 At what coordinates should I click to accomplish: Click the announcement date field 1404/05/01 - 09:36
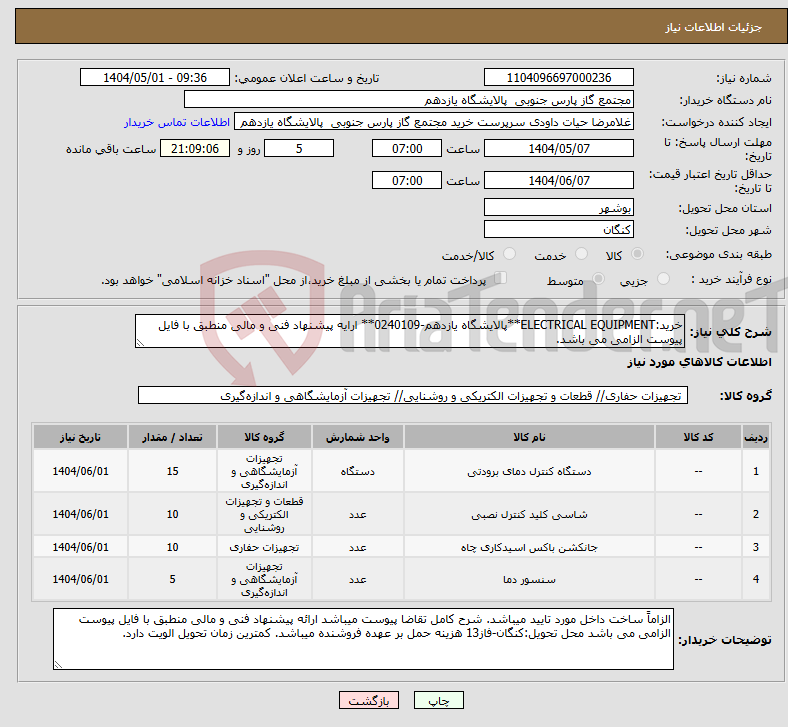pos(155,77)
